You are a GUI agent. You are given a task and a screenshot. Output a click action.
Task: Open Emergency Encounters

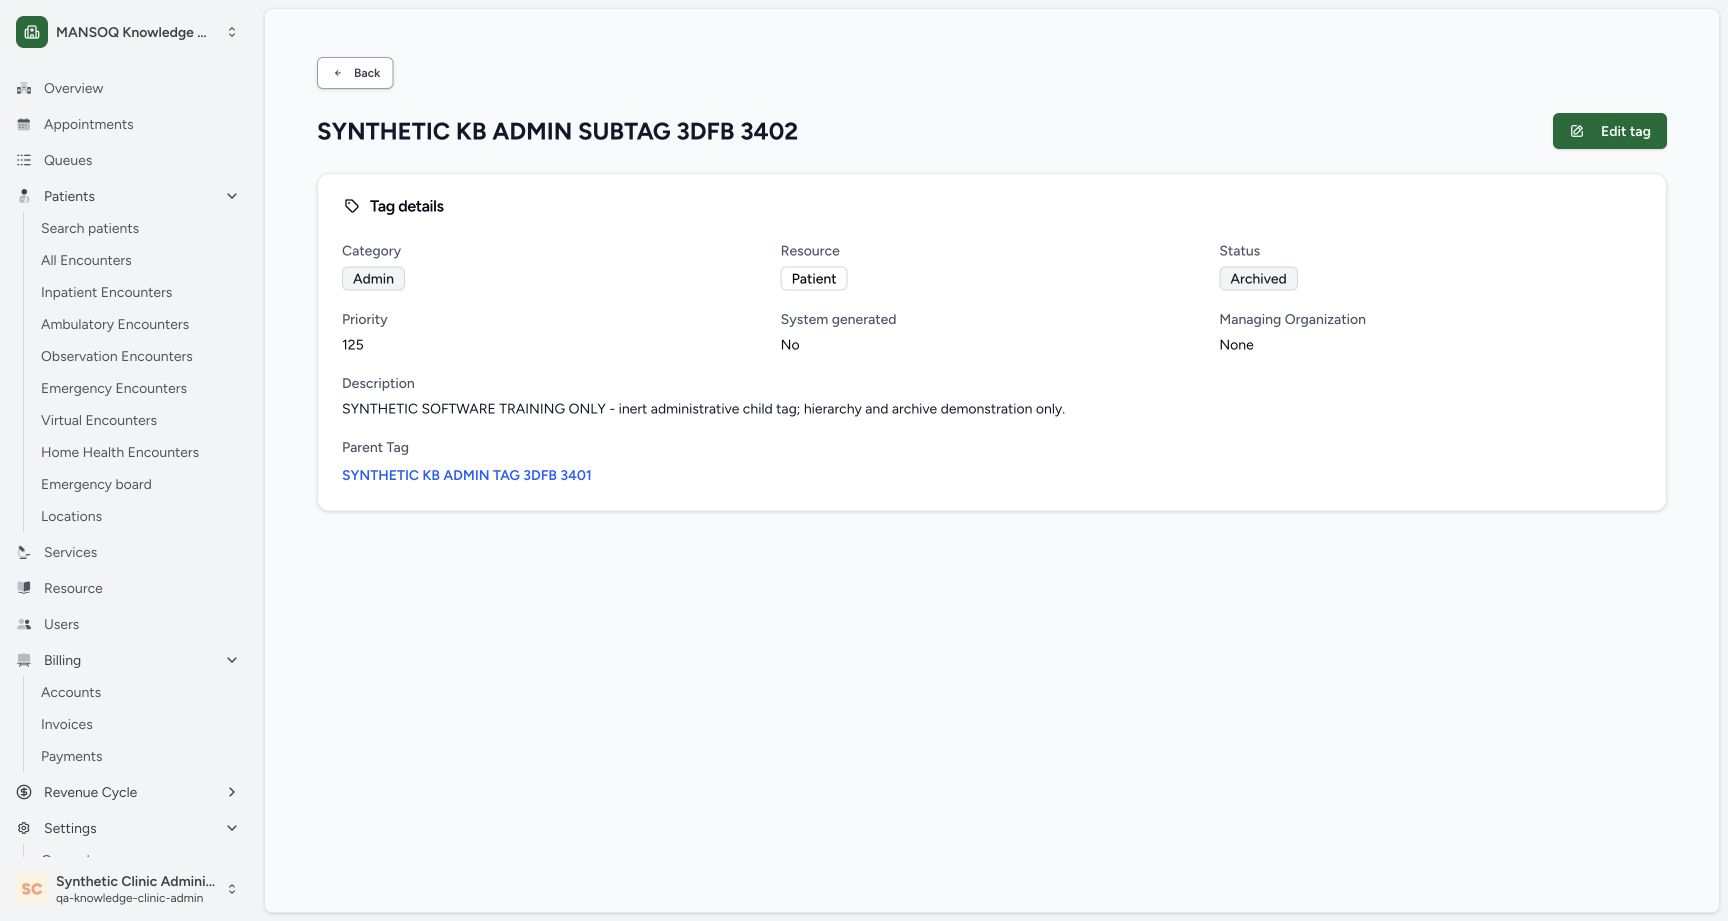click(114, 388)
